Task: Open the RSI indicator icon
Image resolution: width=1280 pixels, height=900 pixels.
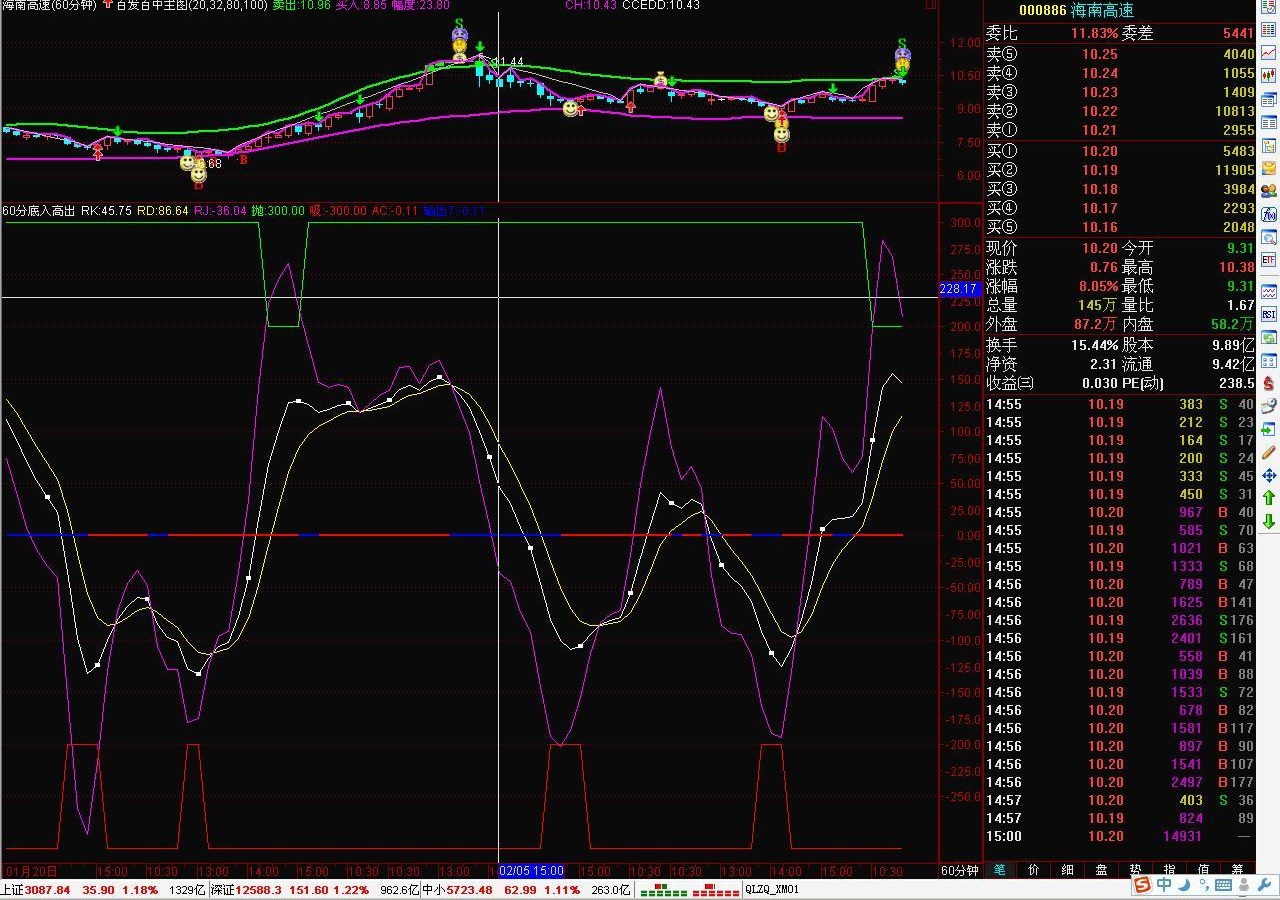Action: tap(1268, 314)
